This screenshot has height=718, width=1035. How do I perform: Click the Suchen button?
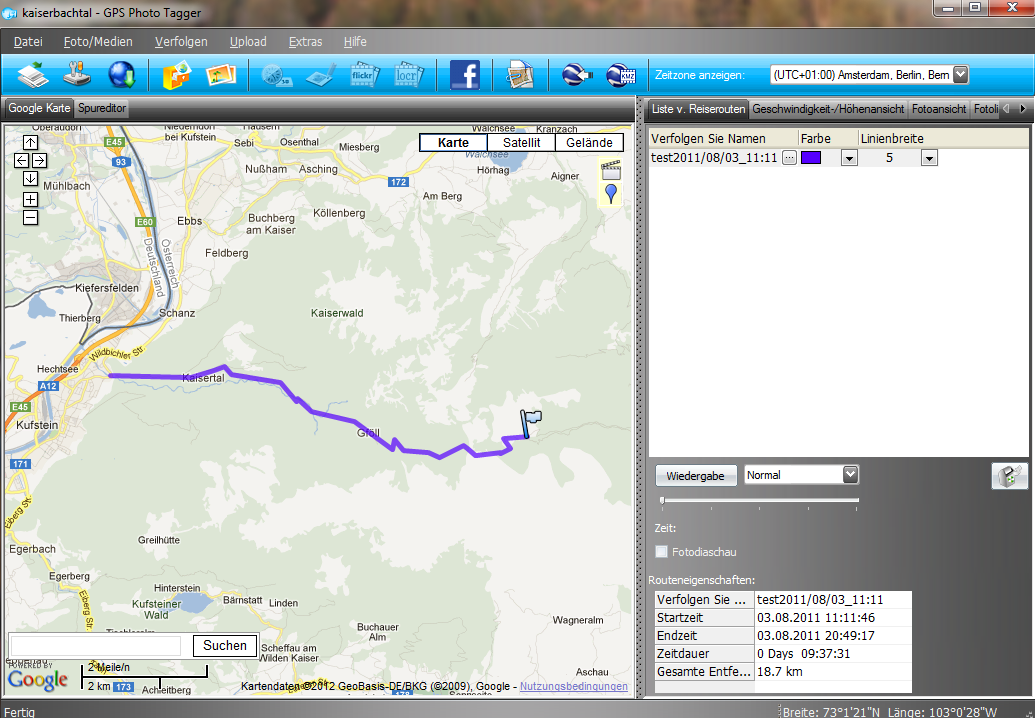point(225,646)
